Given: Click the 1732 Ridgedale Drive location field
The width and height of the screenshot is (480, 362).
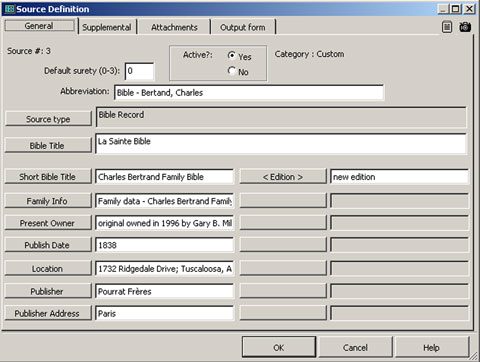Looking at the screenshot, I should pyautogui.click(x=165, y=268).
